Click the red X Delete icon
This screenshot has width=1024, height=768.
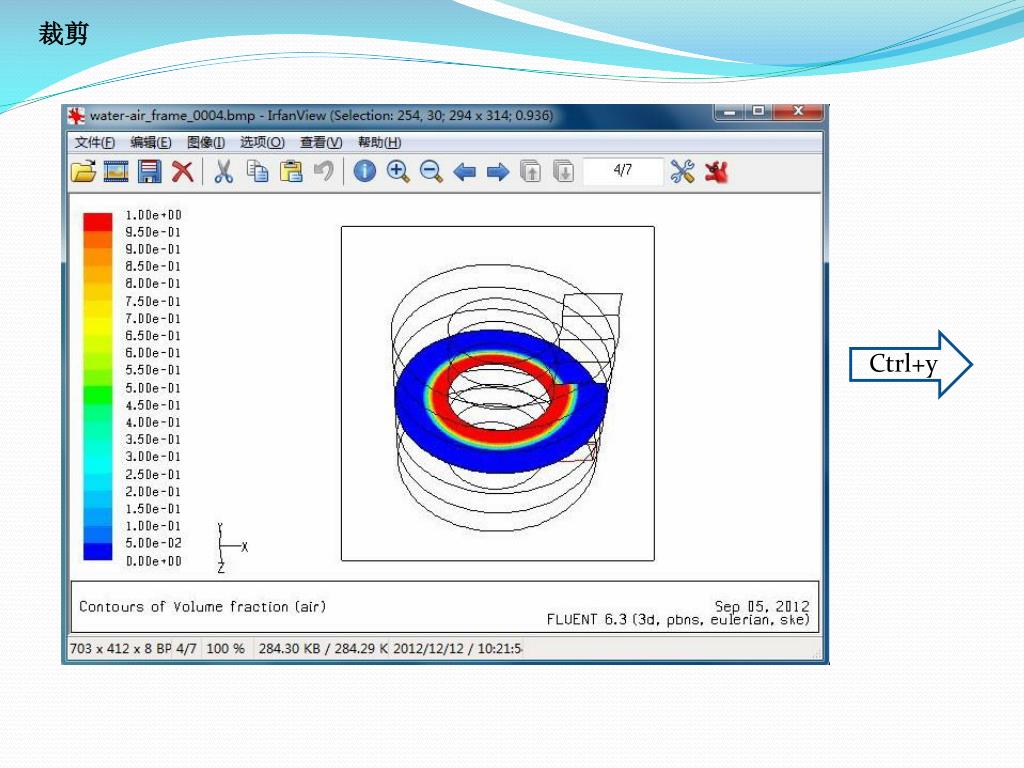[x=182, y=172]
